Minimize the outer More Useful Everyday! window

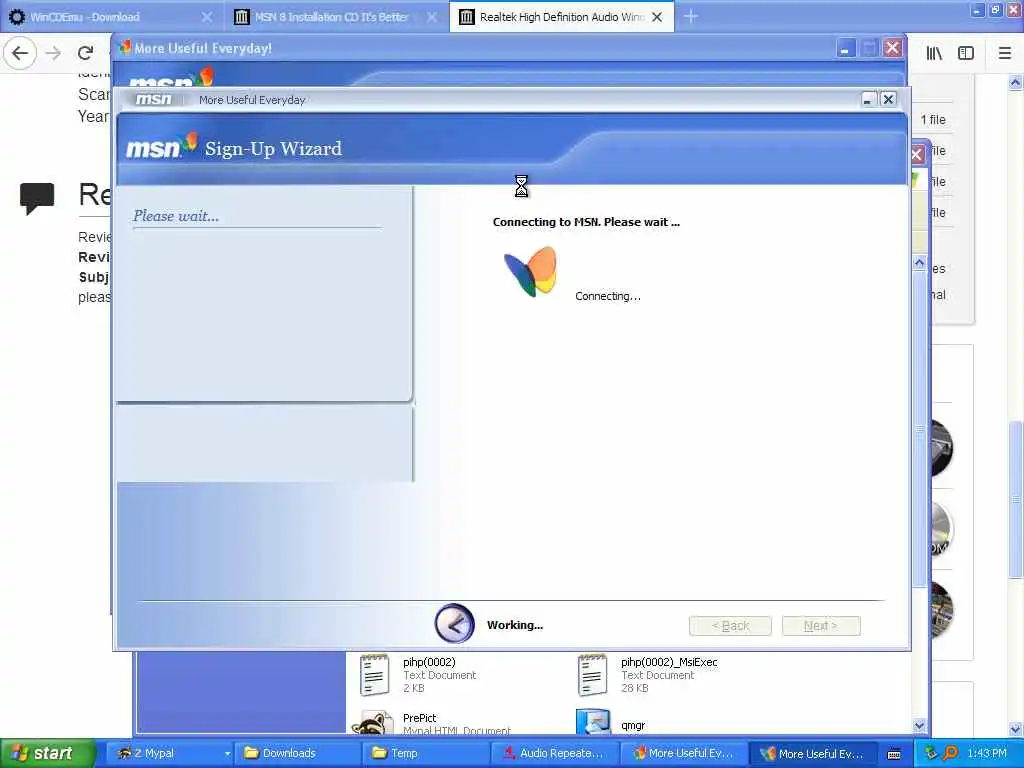coord(845,48)
